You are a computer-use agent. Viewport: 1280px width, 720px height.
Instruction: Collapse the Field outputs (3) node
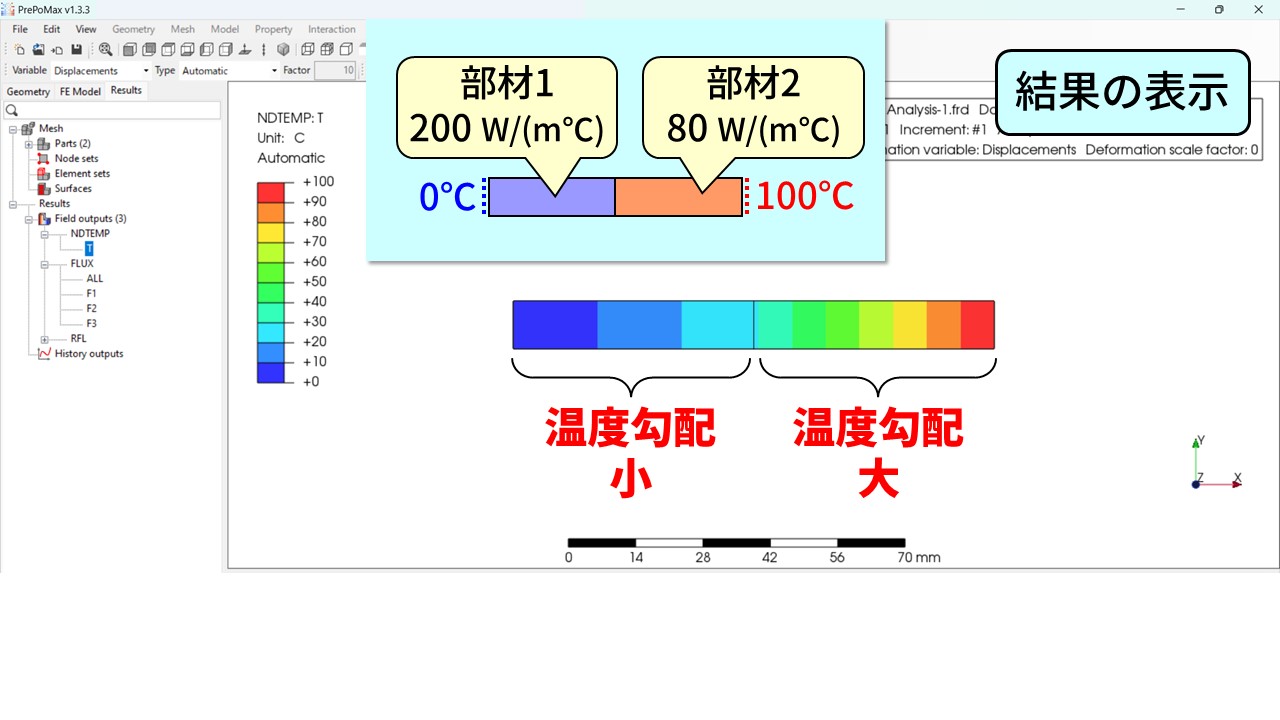pos(29,218)
